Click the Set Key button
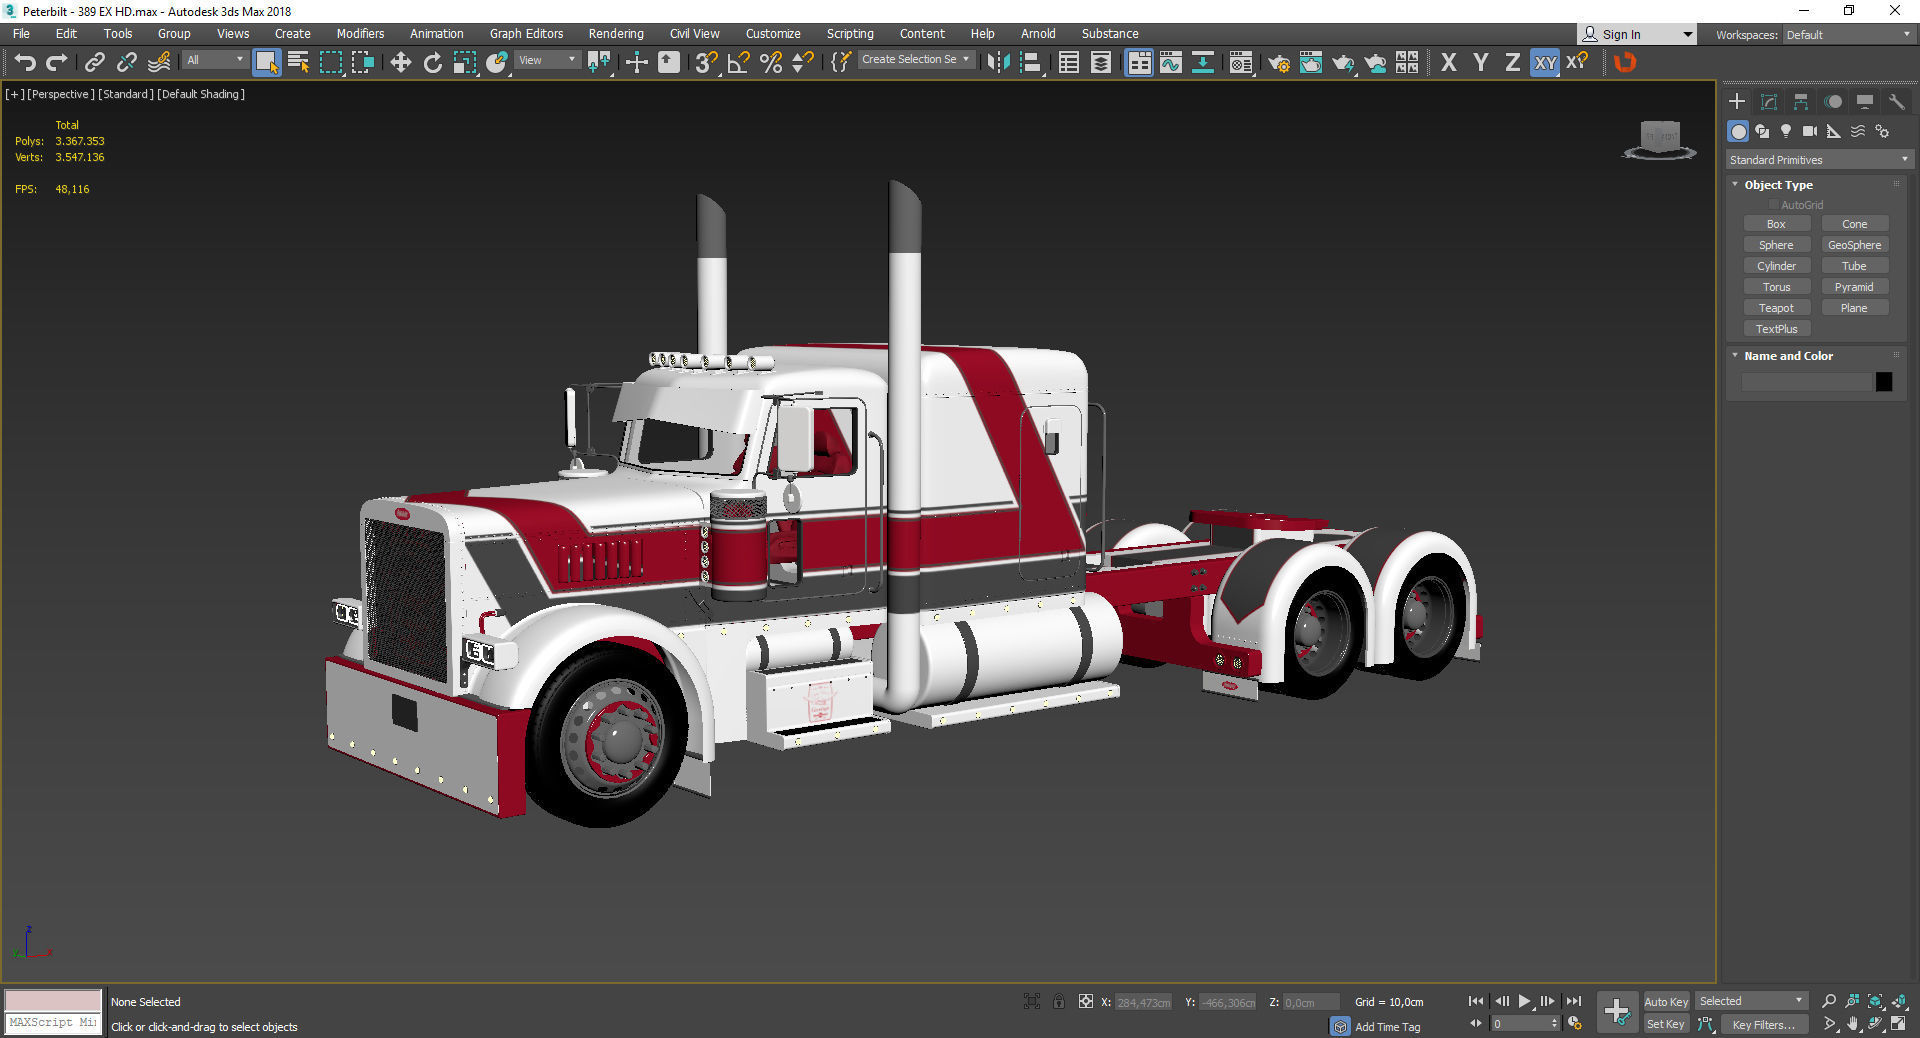 pyautogui.click(x=1666, y=1024)
